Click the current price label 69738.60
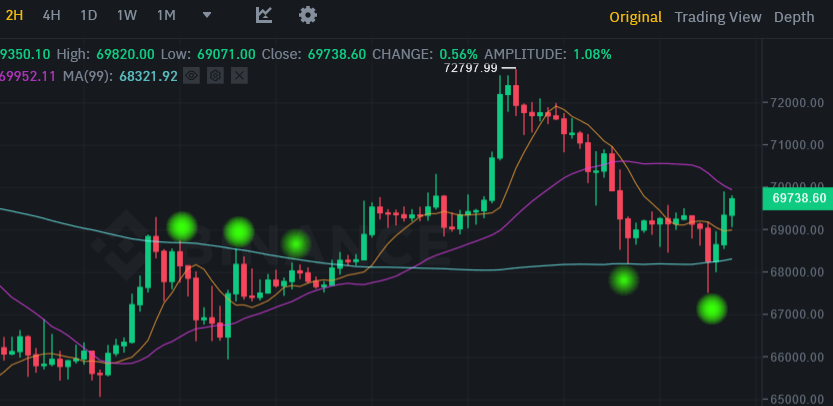Screen dimensions: 833x406 (x=798, y=199)
